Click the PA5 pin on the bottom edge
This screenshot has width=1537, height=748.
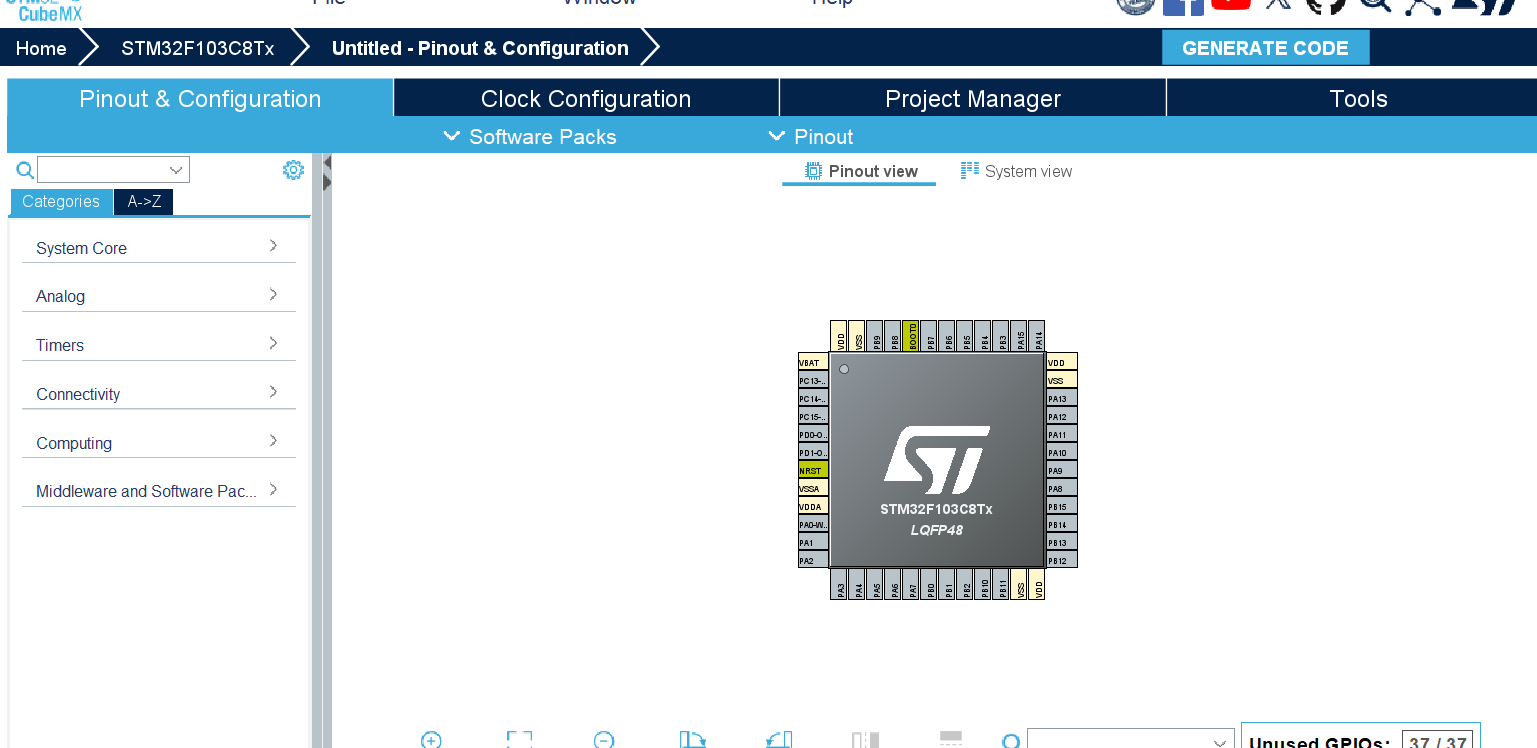point(876,584)
